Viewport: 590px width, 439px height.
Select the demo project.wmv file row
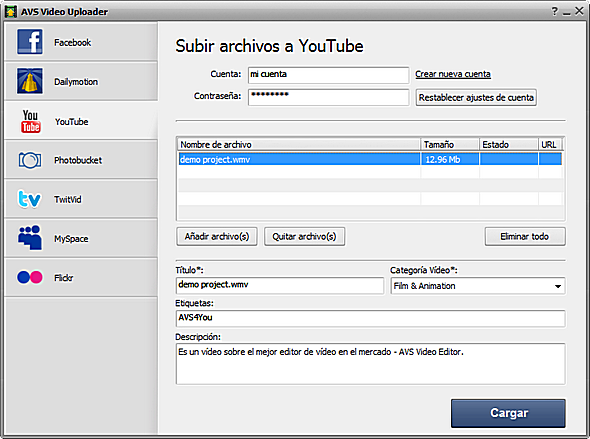click(x=370, y=159)
